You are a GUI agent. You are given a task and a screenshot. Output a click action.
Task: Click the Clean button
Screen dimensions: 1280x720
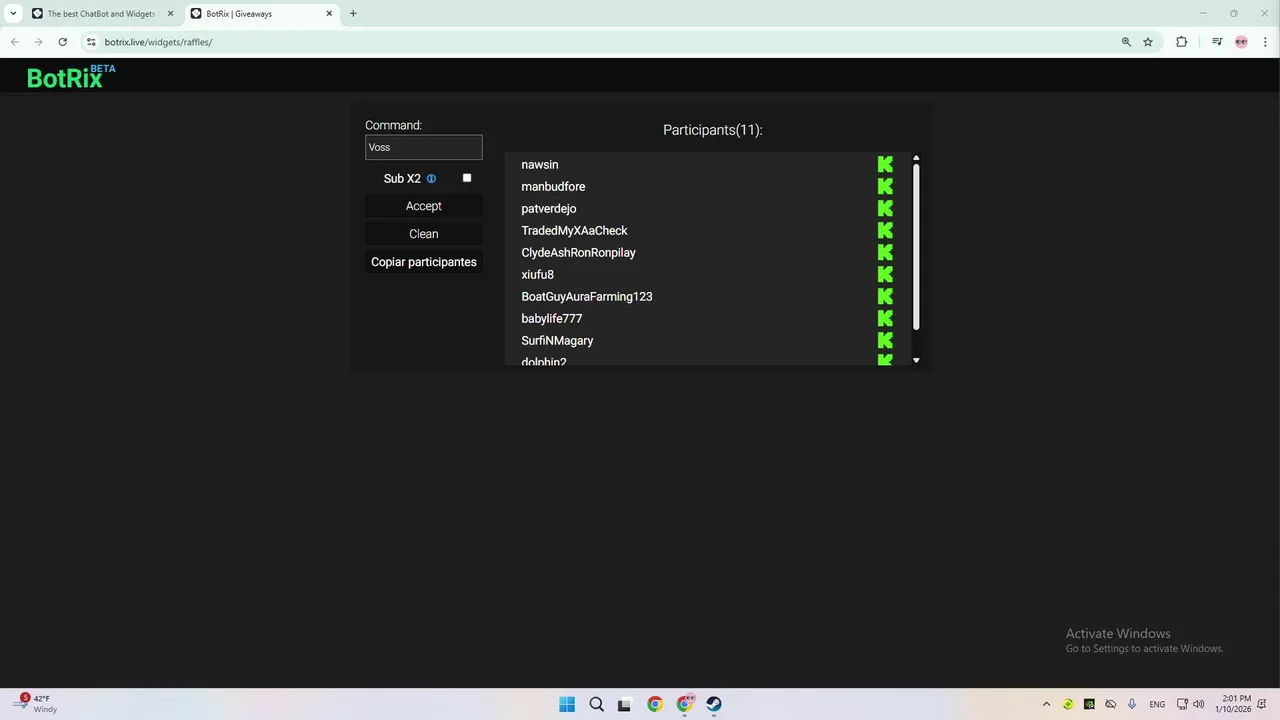[x=424, y=234]
